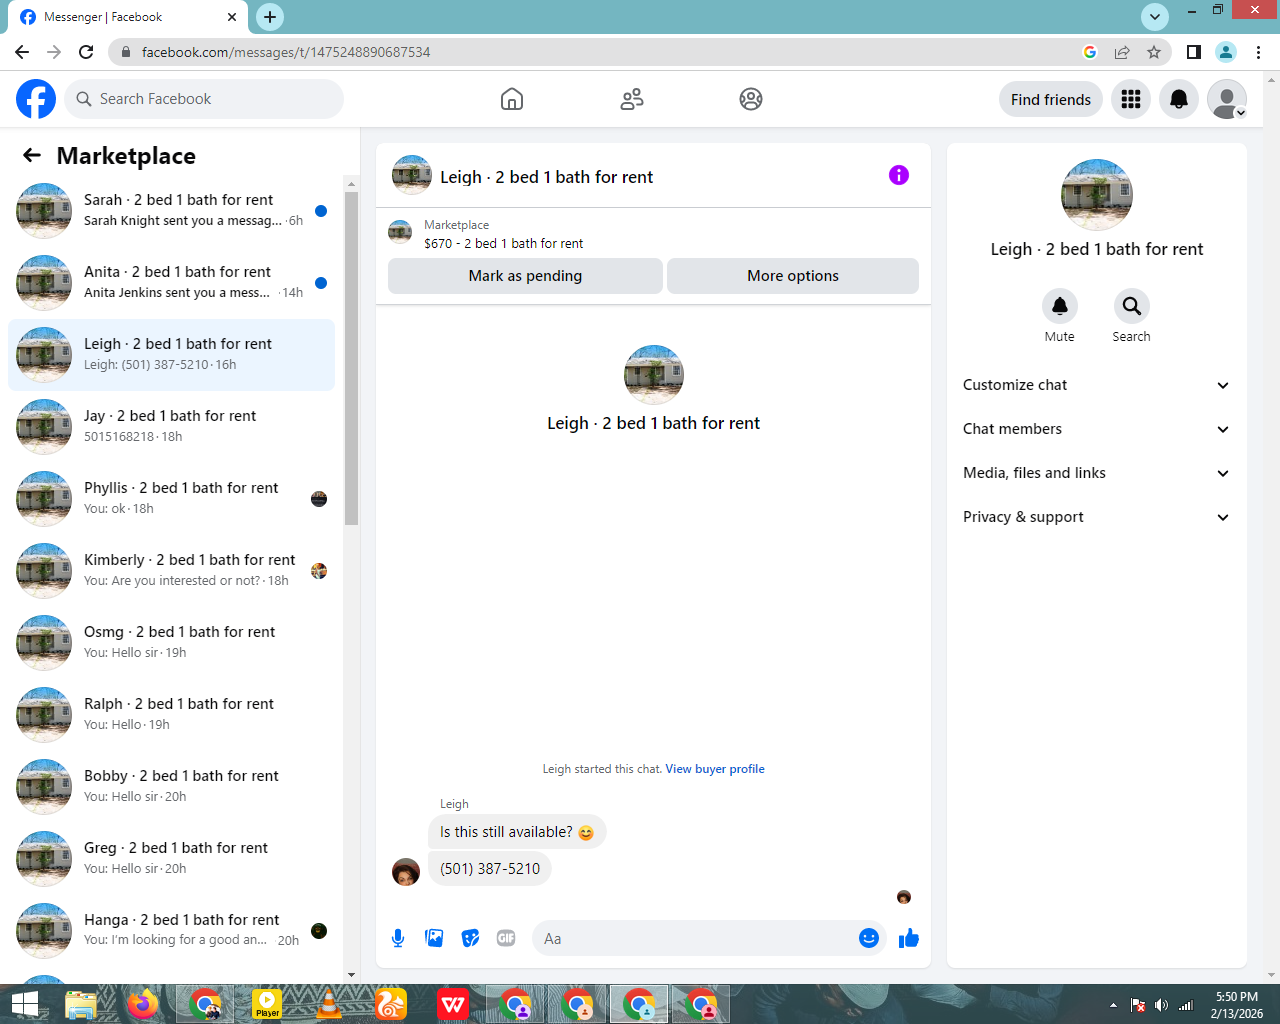Viewport: 1280px width, 1024px height.
Task: Open the tab search dropdown arrow
Action: [1155, 16]
